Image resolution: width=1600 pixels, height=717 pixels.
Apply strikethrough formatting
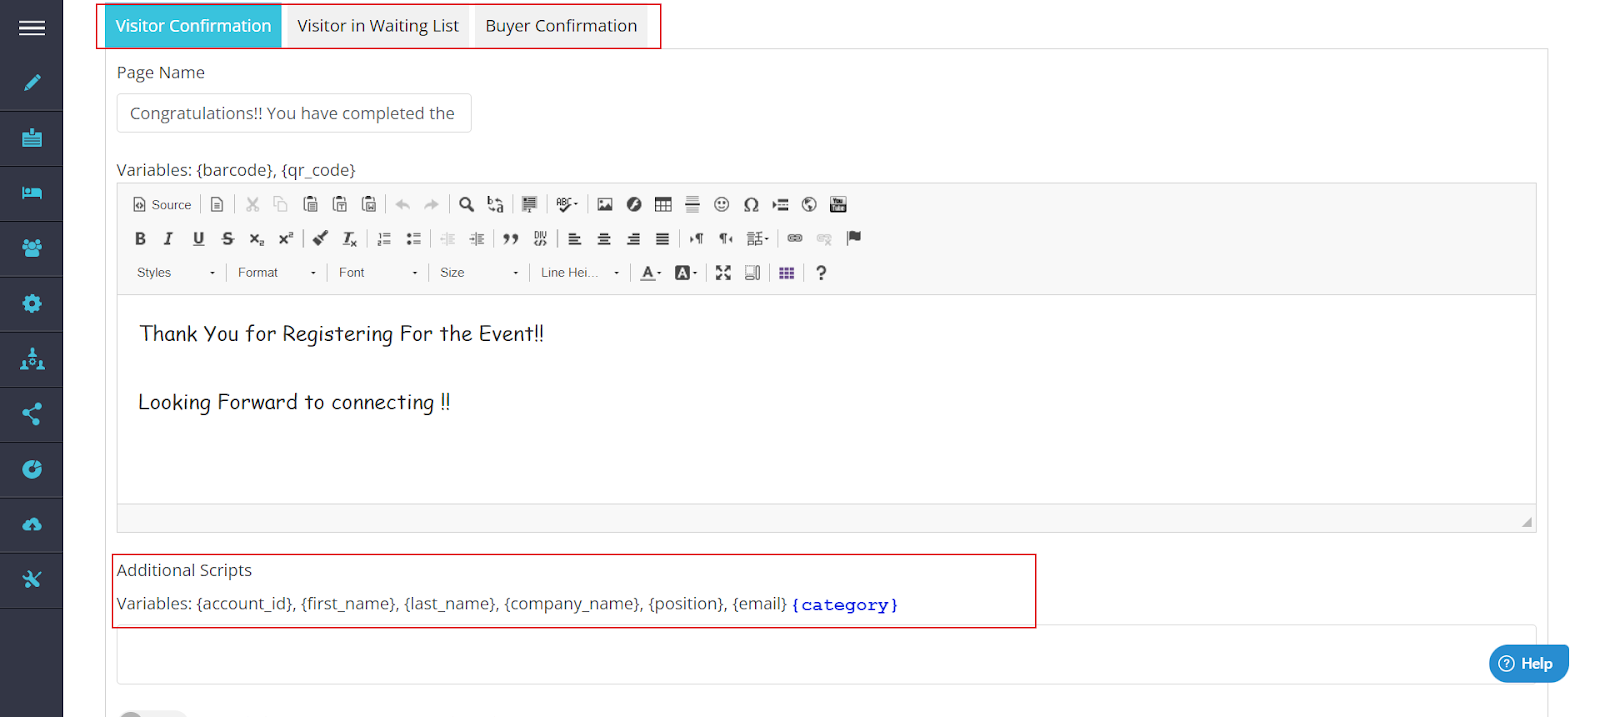[x=227, y=238]
